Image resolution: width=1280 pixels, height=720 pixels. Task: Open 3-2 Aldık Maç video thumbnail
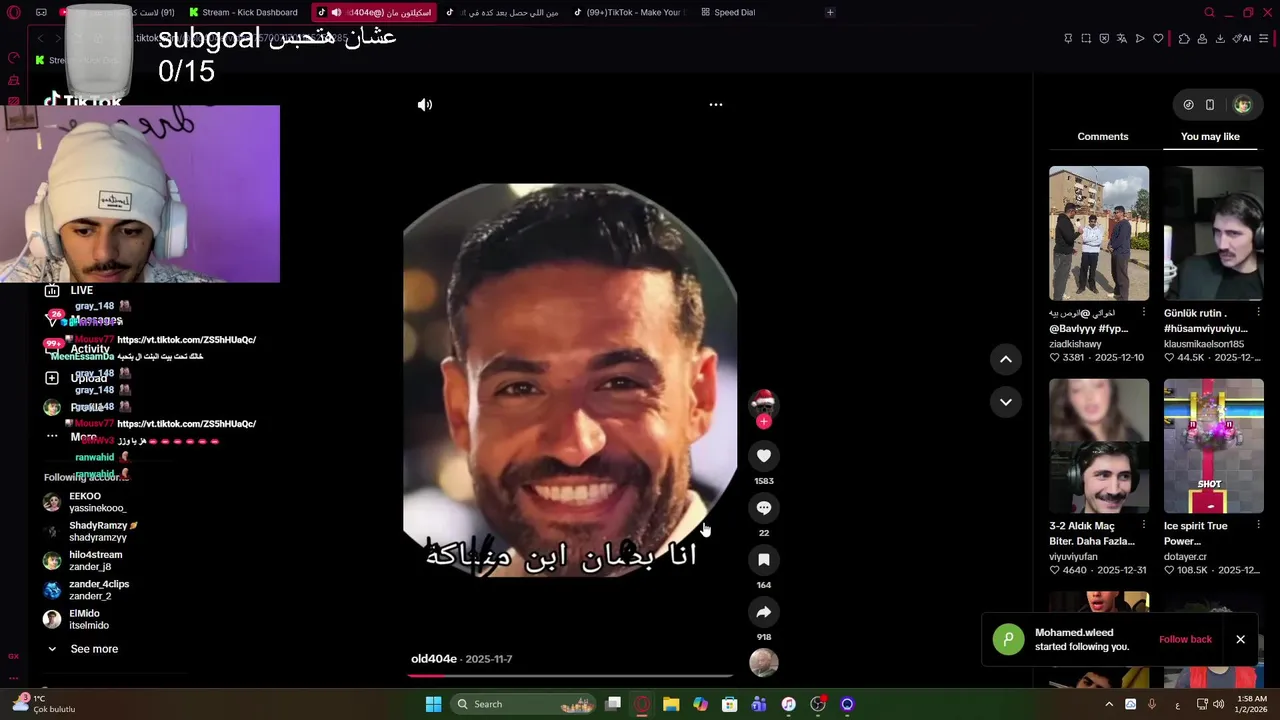tap(1099, 446)
